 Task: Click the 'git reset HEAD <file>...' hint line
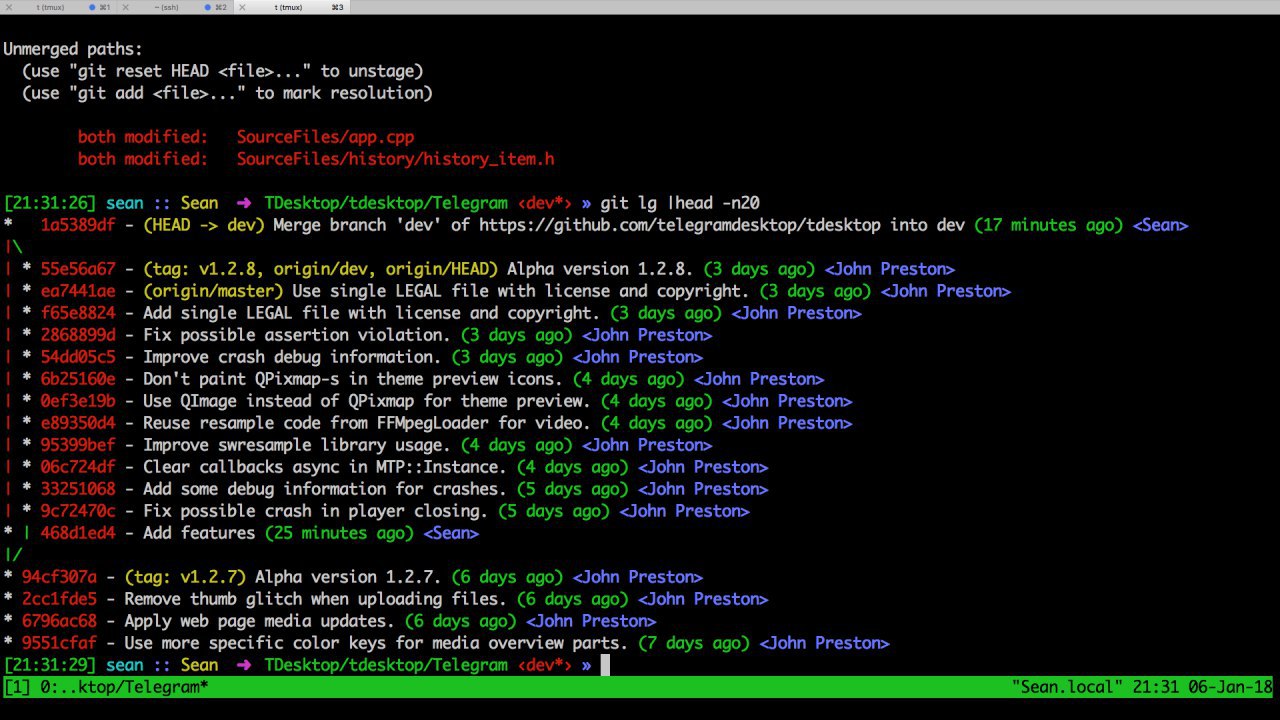click(x=222, y=71)
